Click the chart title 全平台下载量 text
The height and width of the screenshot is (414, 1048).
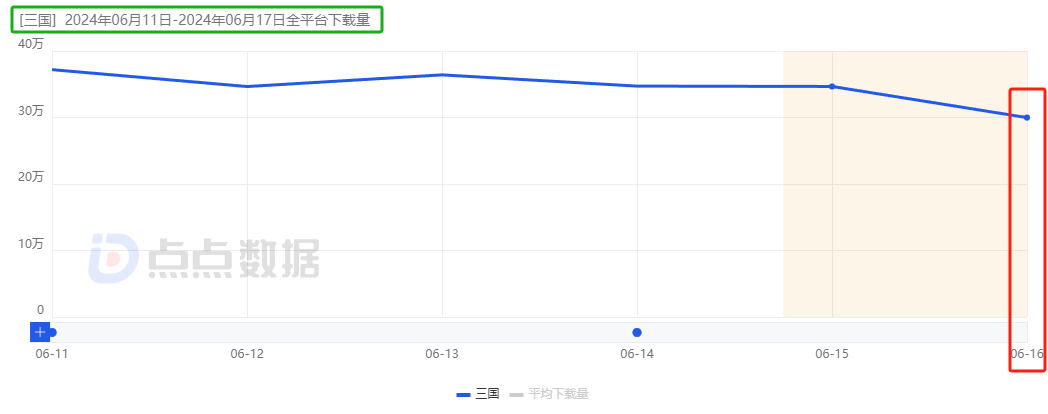click(x=328, y=20)
